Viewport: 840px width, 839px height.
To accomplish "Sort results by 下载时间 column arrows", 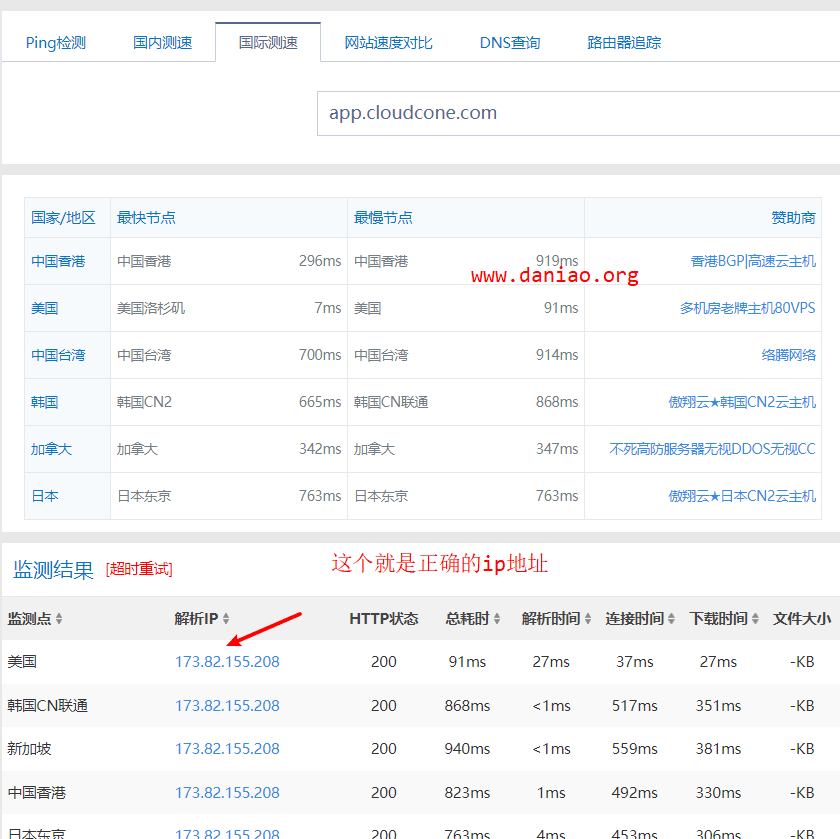I will (x=755, y=619).
